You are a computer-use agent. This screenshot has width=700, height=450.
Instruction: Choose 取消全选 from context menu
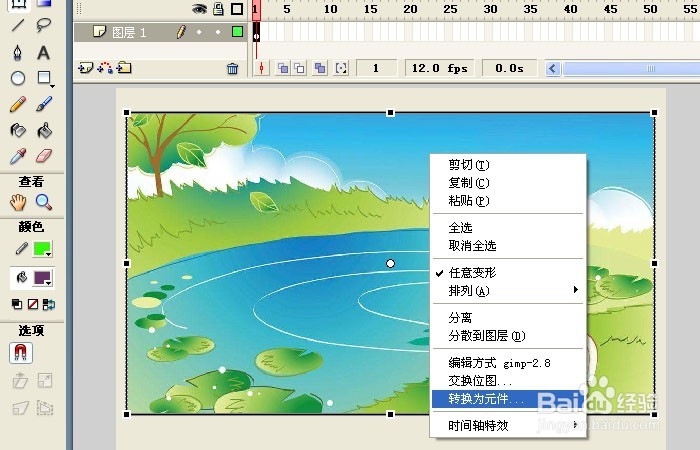(x=508, y=246)
